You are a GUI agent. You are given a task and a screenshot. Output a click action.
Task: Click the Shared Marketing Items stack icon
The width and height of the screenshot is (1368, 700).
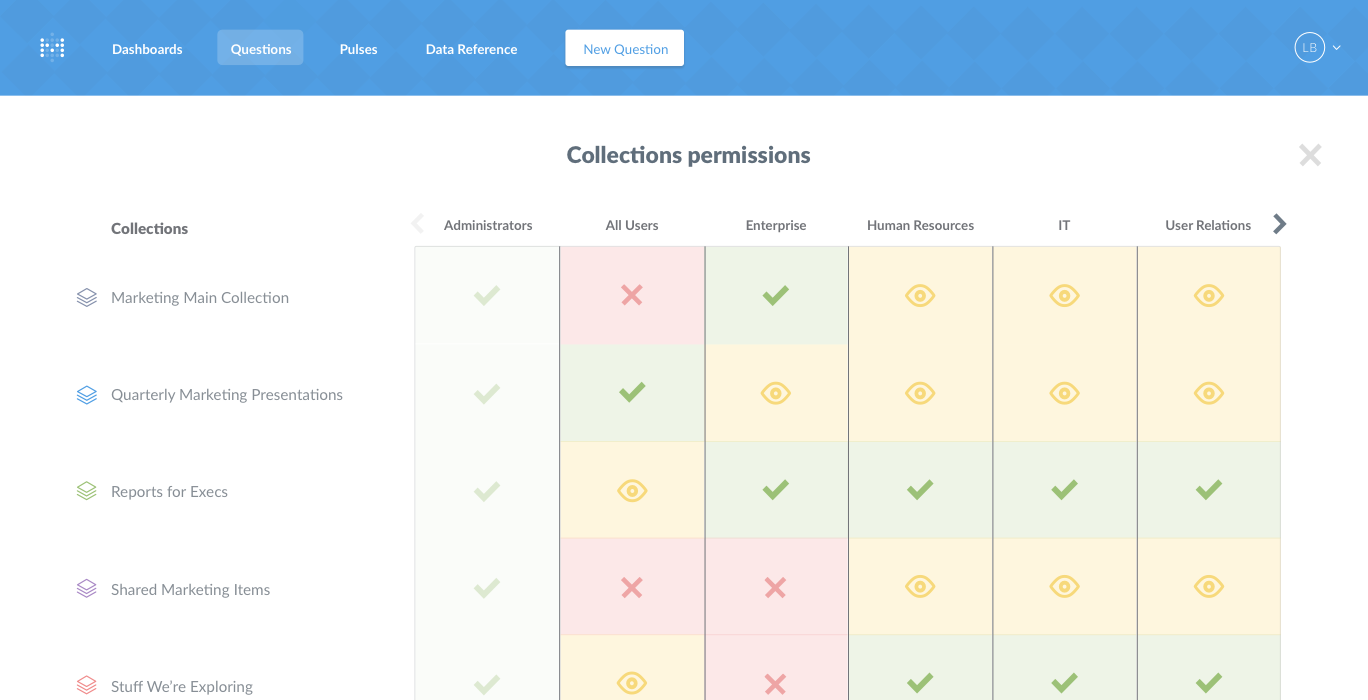87,589
